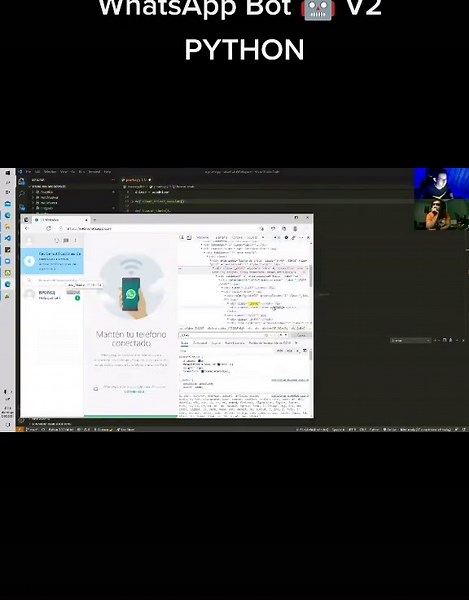469x600 pixels.
Task: Follow the link below 'Mantén tu teléfono conectado'
Action: point(134,391)
